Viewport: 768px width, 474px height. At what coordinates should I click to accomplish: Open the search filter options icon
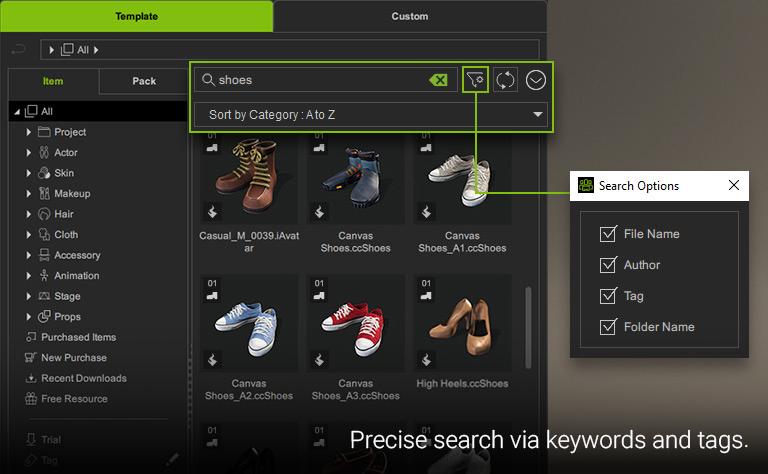(x=476, y=80)
